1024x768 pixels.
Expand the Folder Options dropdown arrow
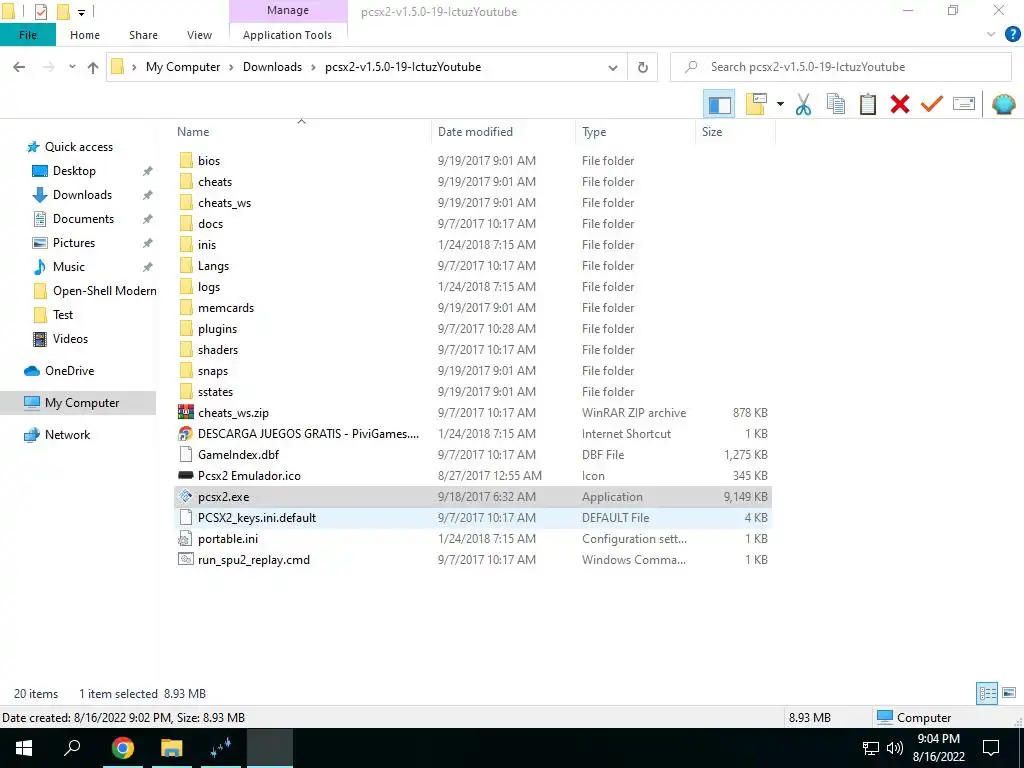point(780,104)
